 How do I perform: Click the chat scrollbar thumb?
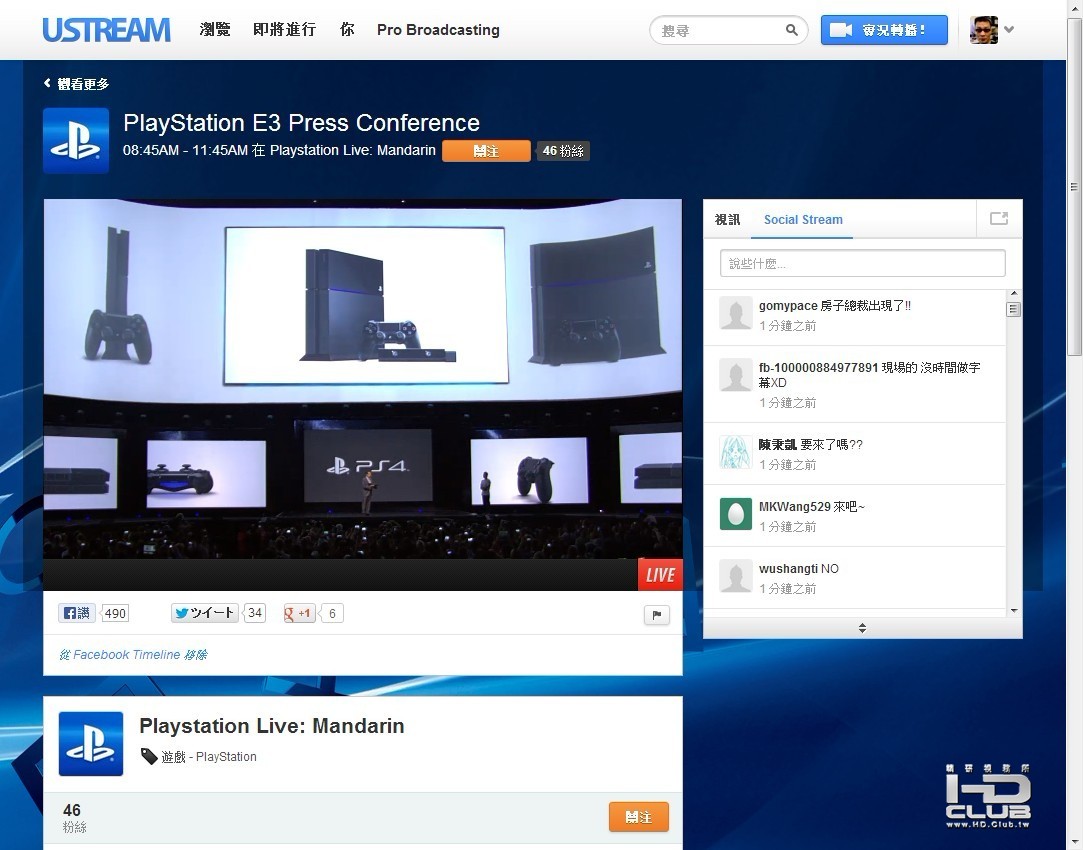click(1013, 309)
